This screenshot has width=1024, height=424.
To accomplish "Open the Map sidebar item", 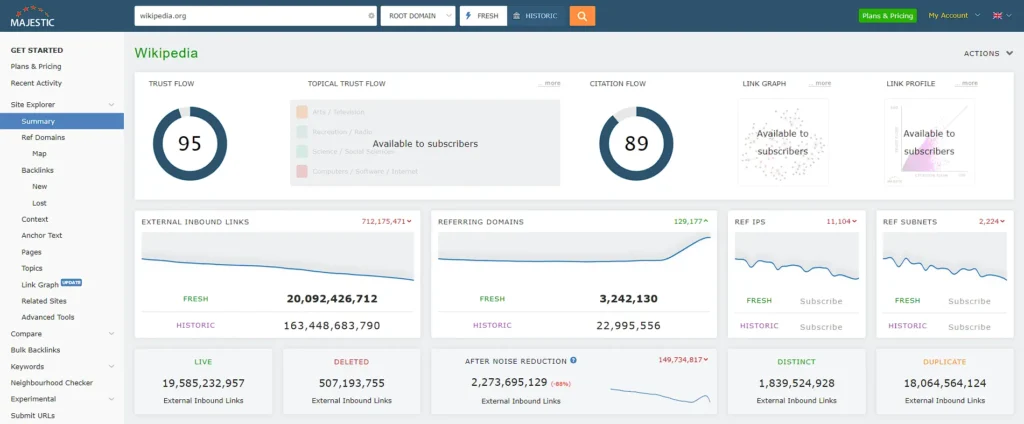I will 39,154.
